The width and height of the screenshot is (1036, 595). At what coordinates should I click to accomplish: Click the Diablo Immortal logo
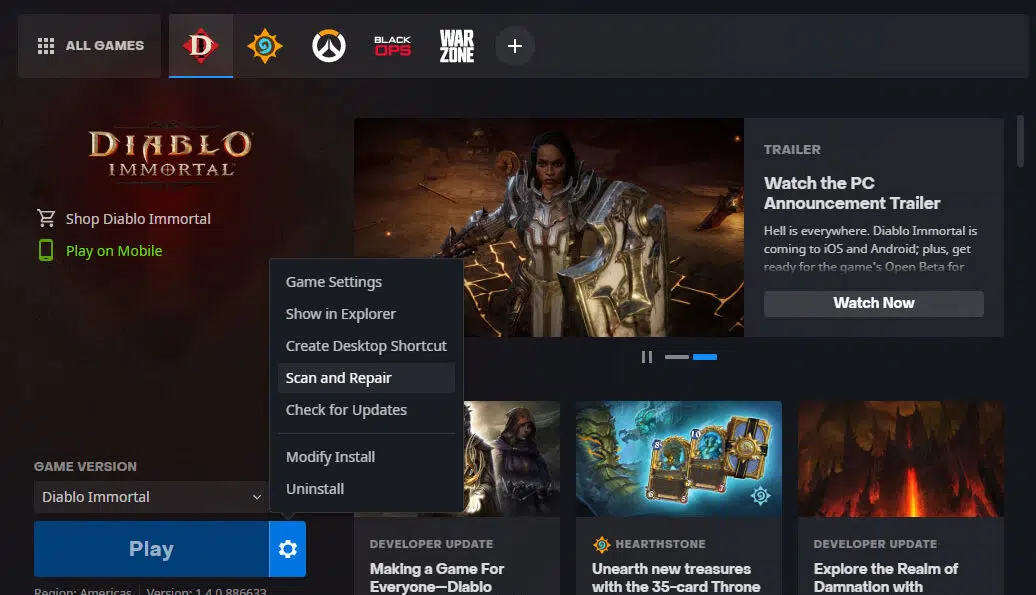[x=170, y=153]
